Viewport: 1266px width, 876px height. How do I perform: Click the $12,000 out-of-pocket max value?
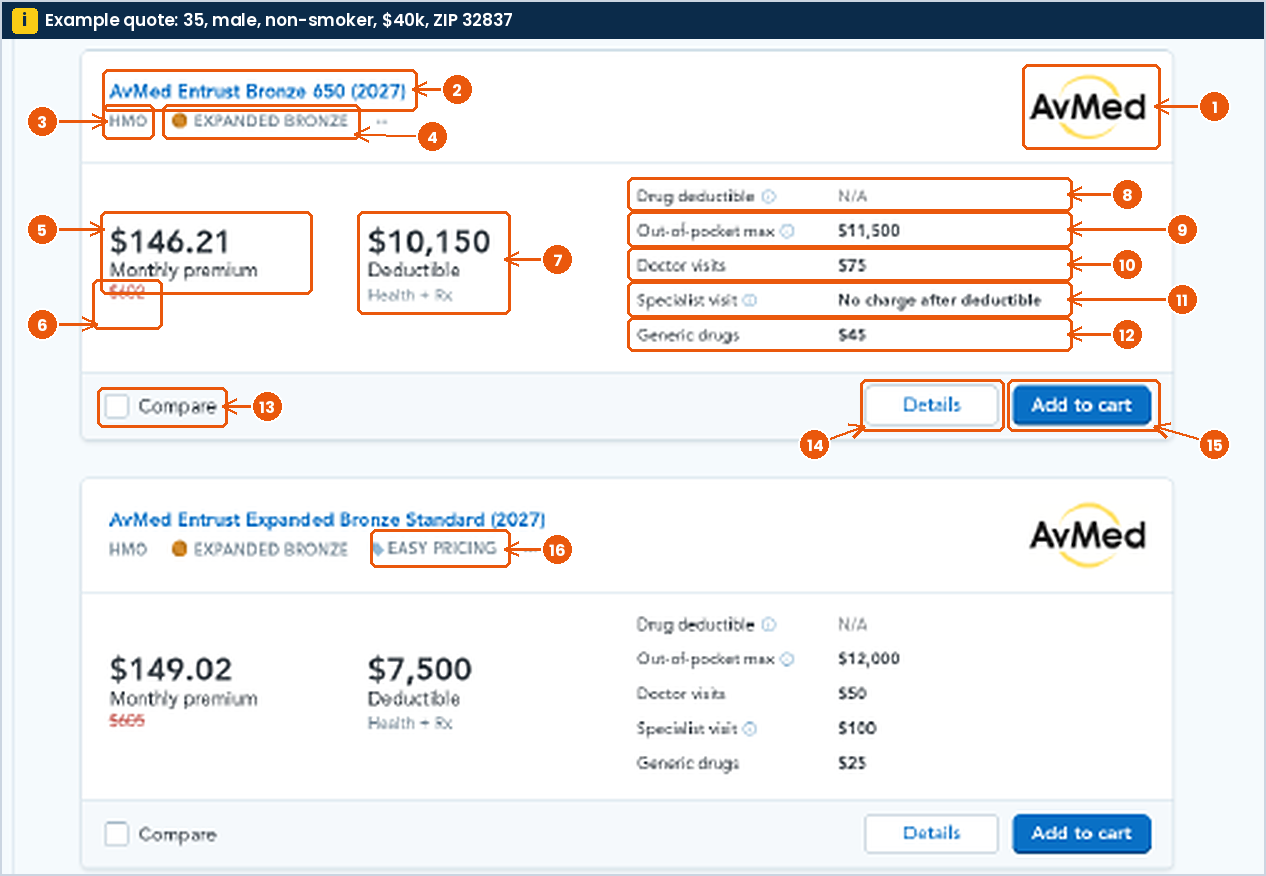tap(869, 659)
